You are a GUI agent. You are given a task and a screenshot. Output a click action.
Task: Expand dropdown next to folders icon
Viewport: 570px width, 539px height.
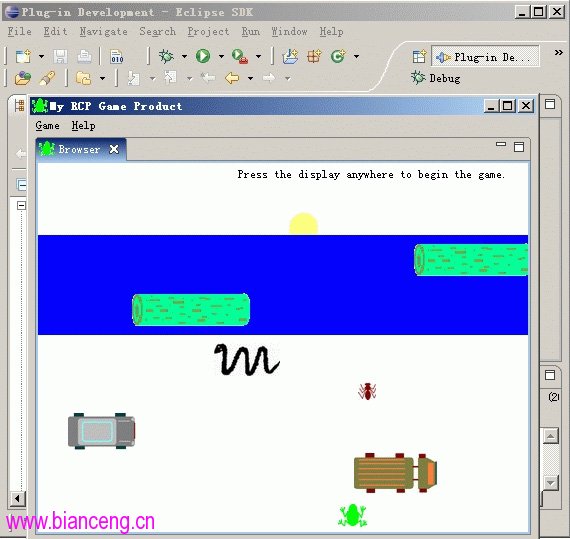pyautogui.click(x=103, y=78)
